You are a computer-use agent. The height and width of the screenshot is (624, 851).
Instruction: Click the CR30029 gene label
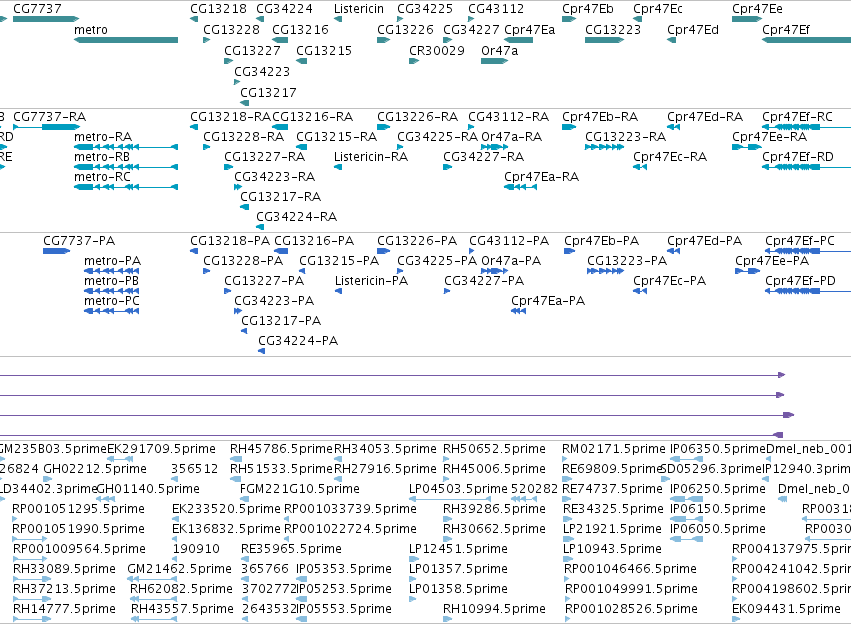click(x=437, y=50)
